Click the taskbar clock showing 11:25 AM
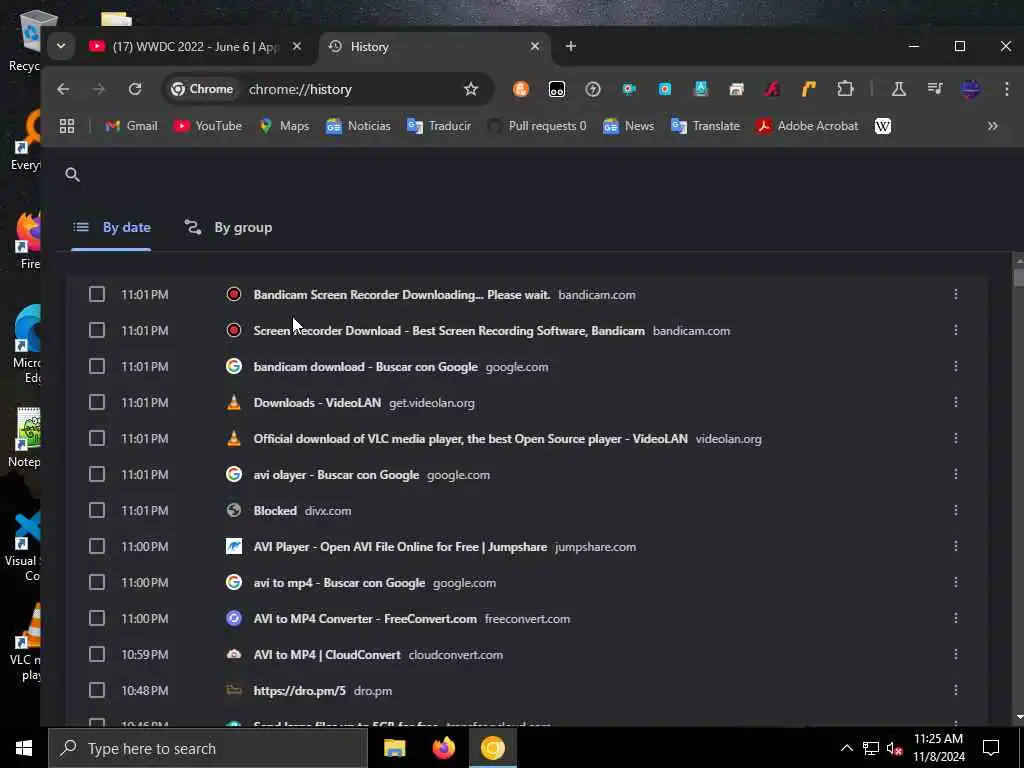Image resolution: width=1024 pixels, height=768 pixels. pos(938,748)
